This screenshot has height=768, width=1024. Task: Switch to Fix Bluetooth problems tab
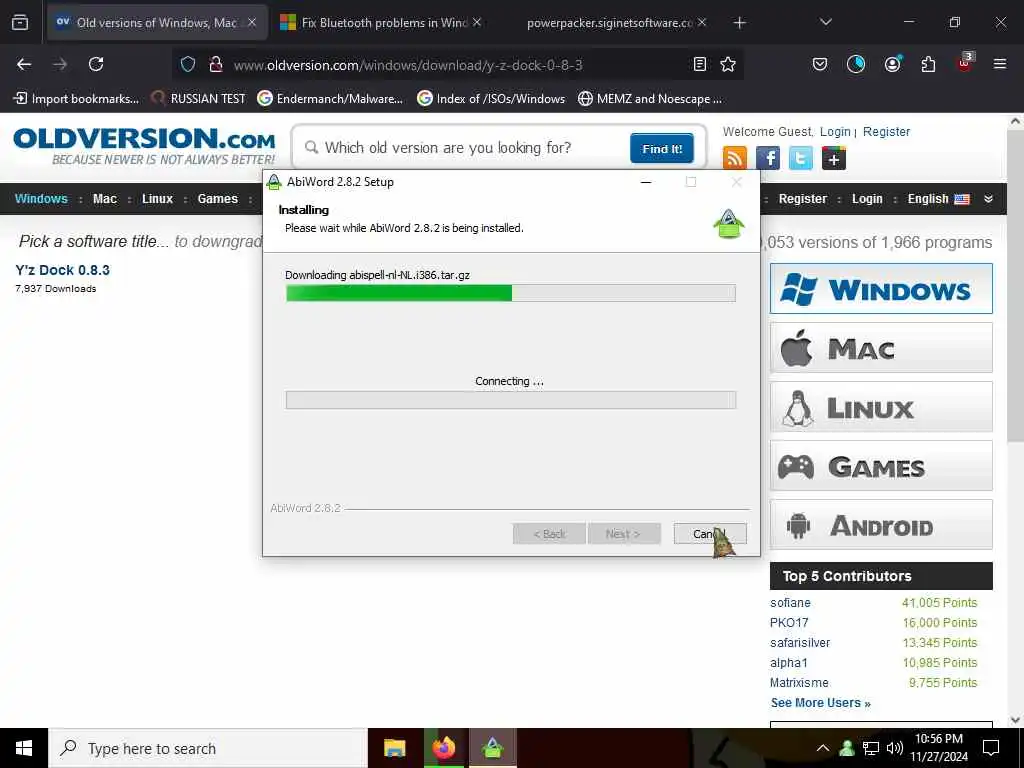pos(381,23)
